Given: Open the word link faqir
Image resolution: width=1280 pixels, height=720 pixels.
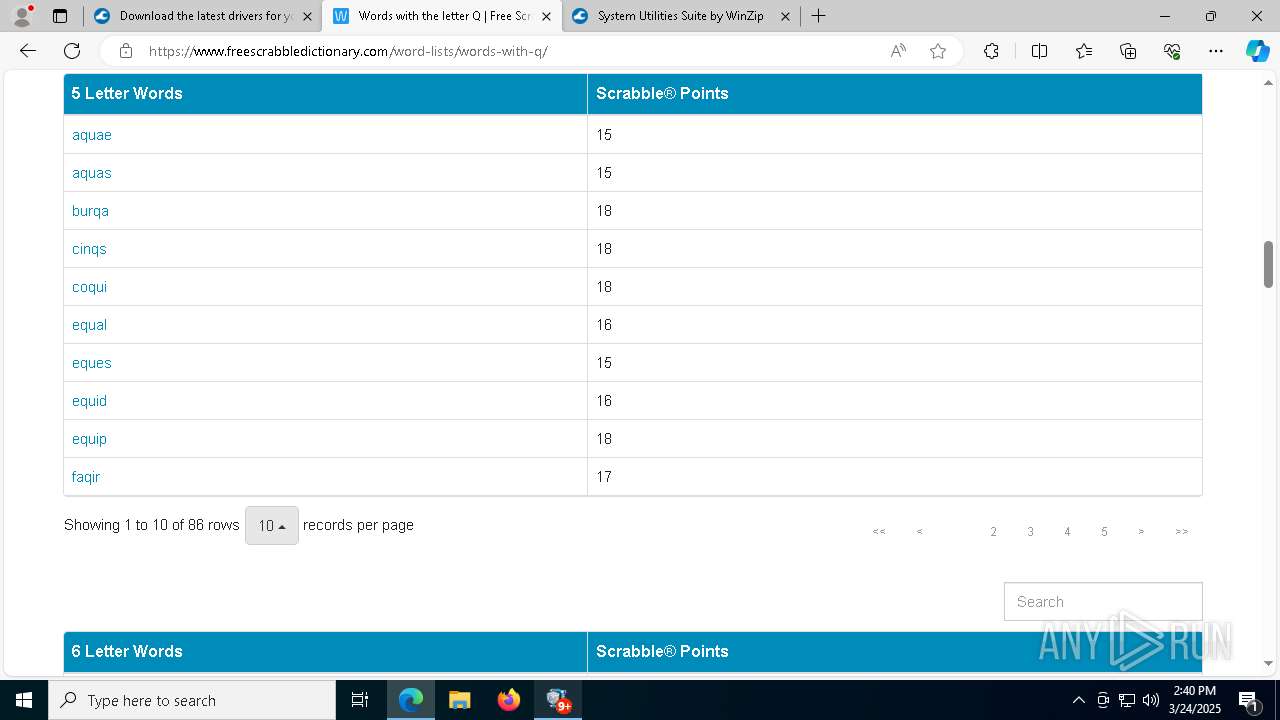Looking at the screenshot, I should (x=86, y=477).
